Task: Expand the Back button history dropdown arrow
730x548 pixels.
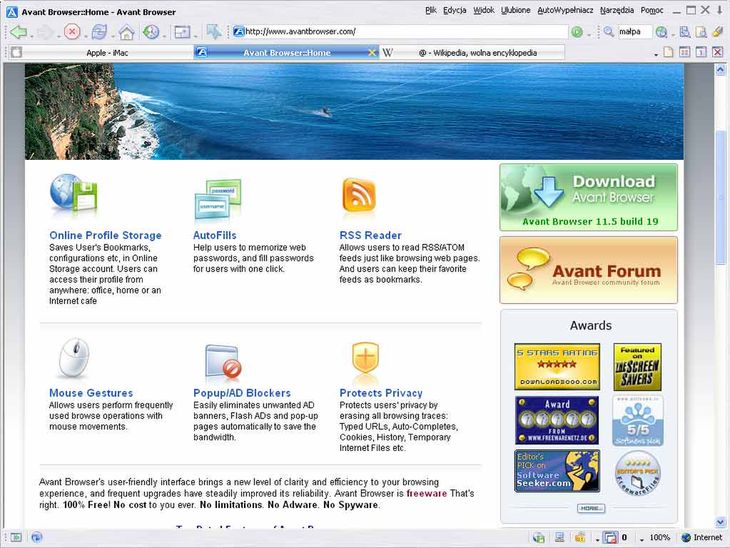Action: pyautogui.click(x=31, y=36)
